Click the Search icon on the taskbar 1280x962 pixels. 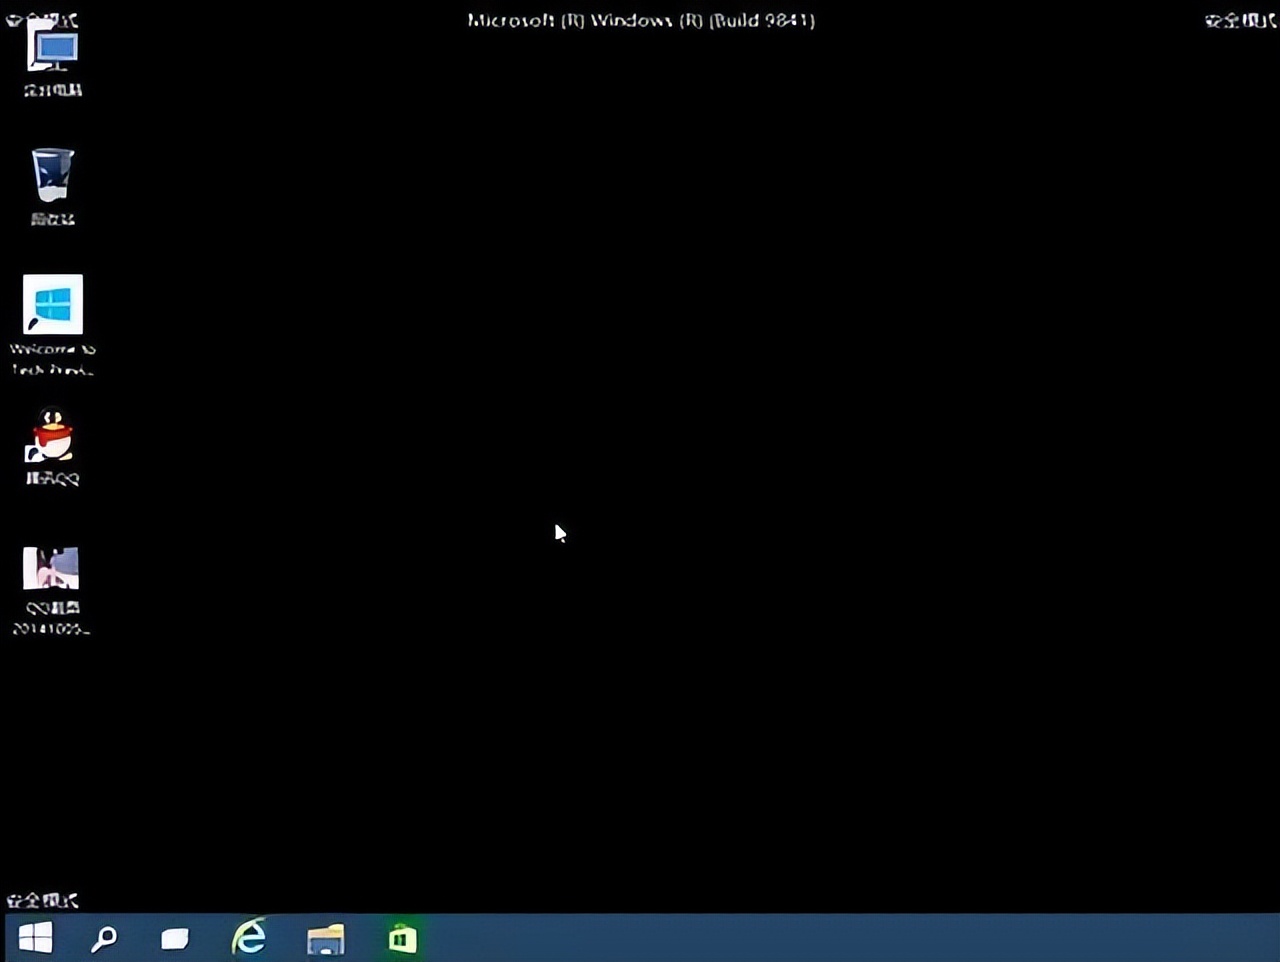click(x=103, y=938)
